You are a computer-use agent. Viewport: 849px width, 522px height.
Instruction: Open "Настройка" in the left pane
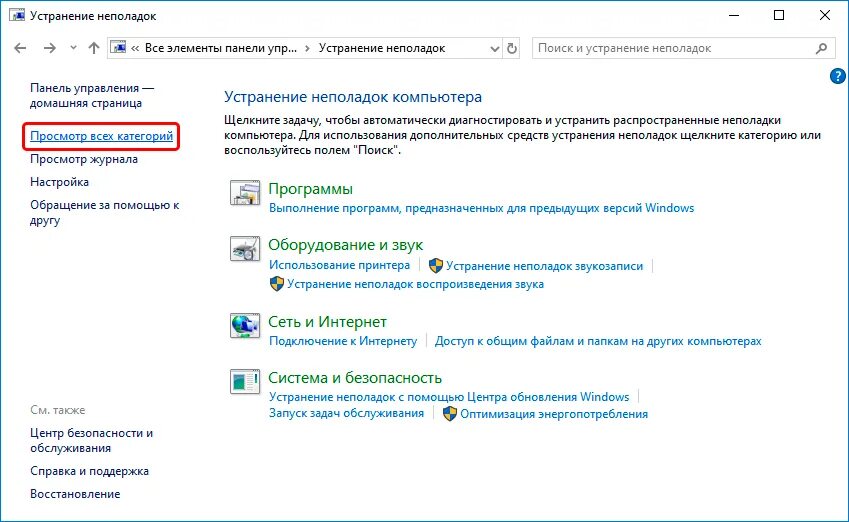coord(60,182)
